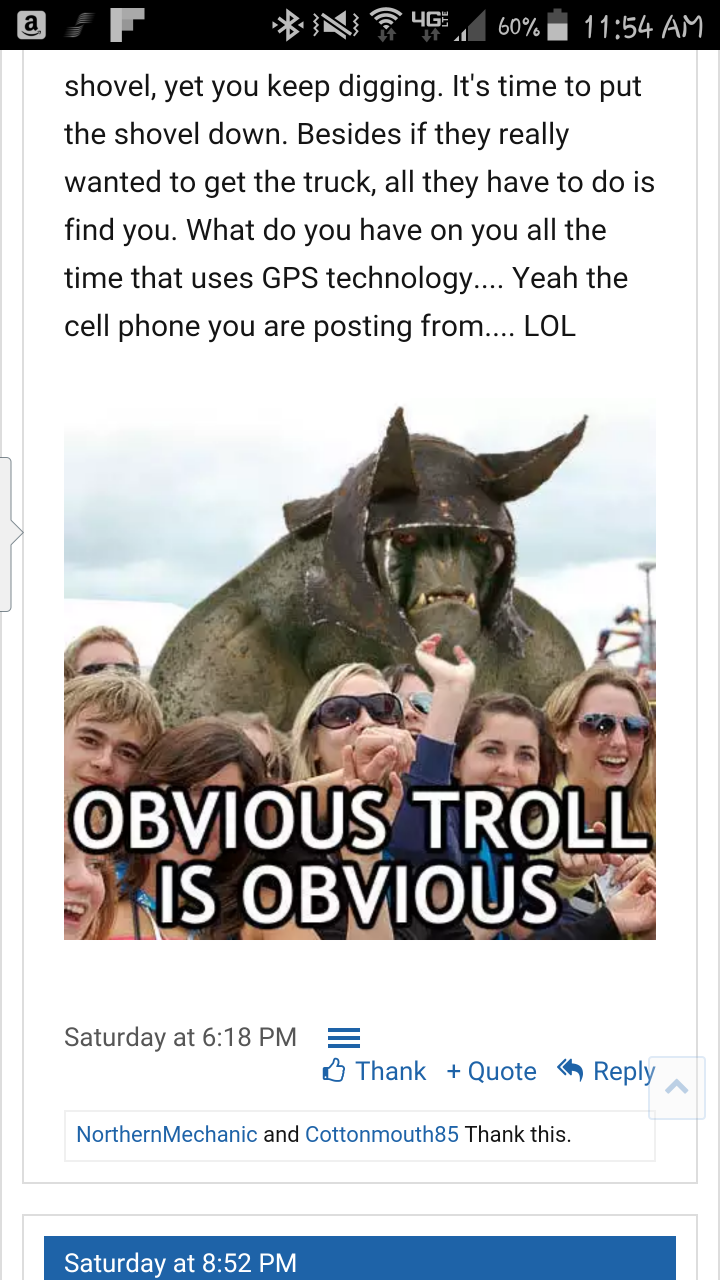Viewport: 720px width, 1280px height.
Task: Open the post options hamburger menu
Action: point(344,1038)
